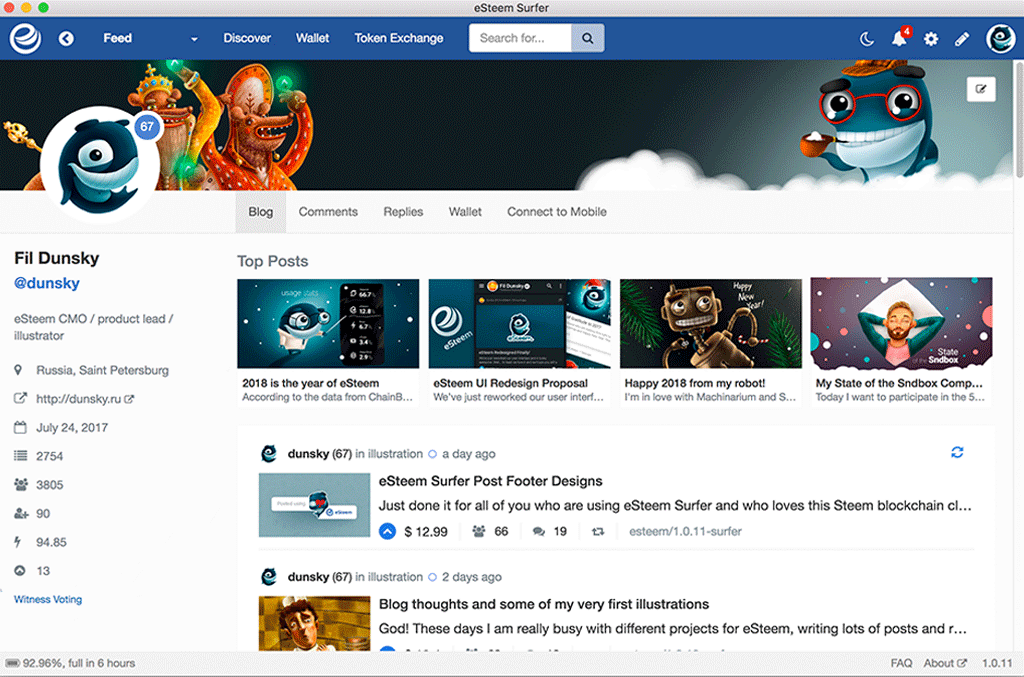Open eSteem Surfer Post Footer Designs title

click(490, 481)
